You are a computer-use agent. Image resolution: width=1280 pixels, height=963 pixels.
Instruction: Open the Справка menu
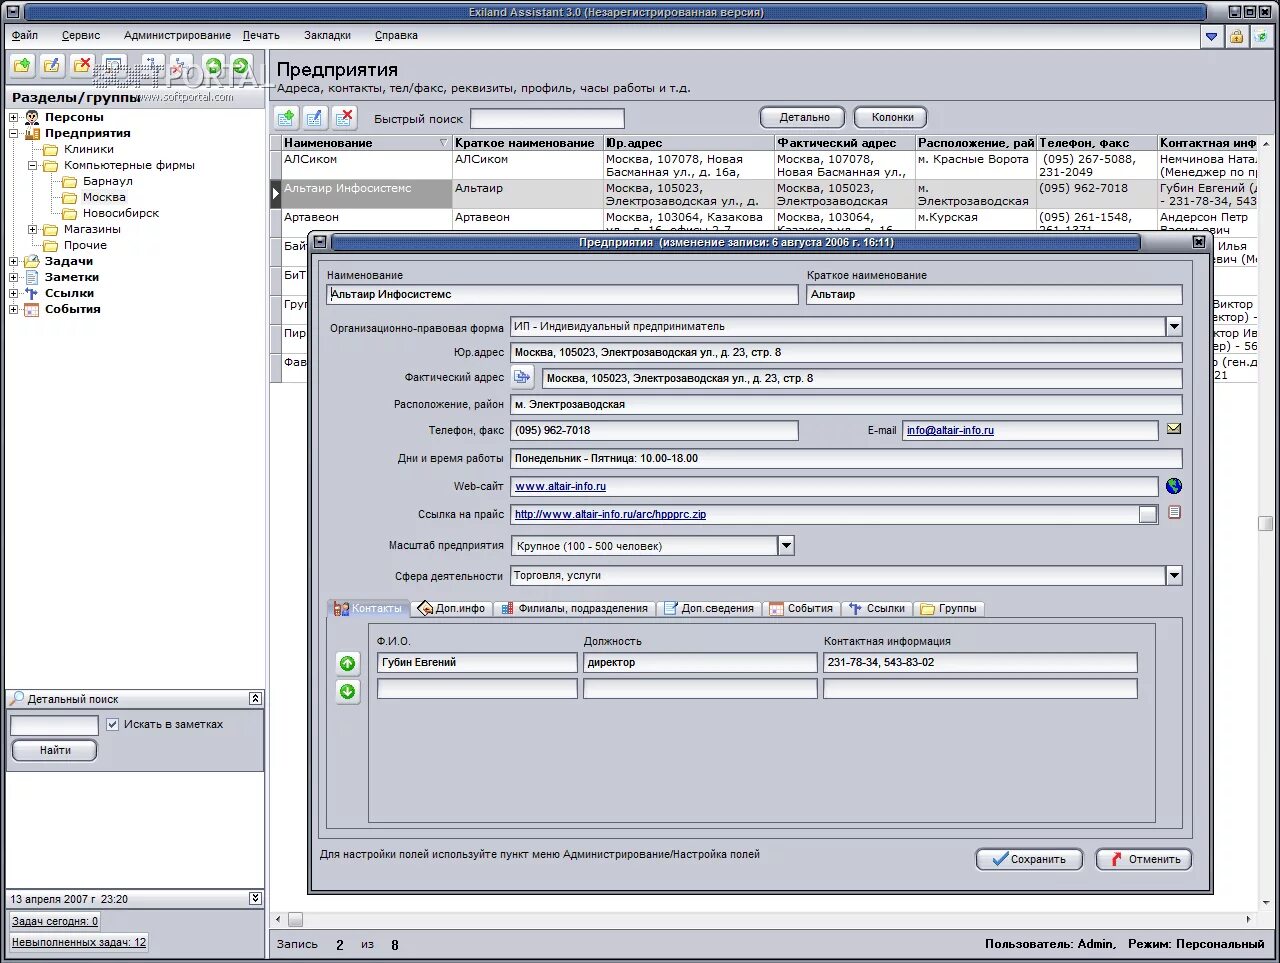tap(396, 35)
